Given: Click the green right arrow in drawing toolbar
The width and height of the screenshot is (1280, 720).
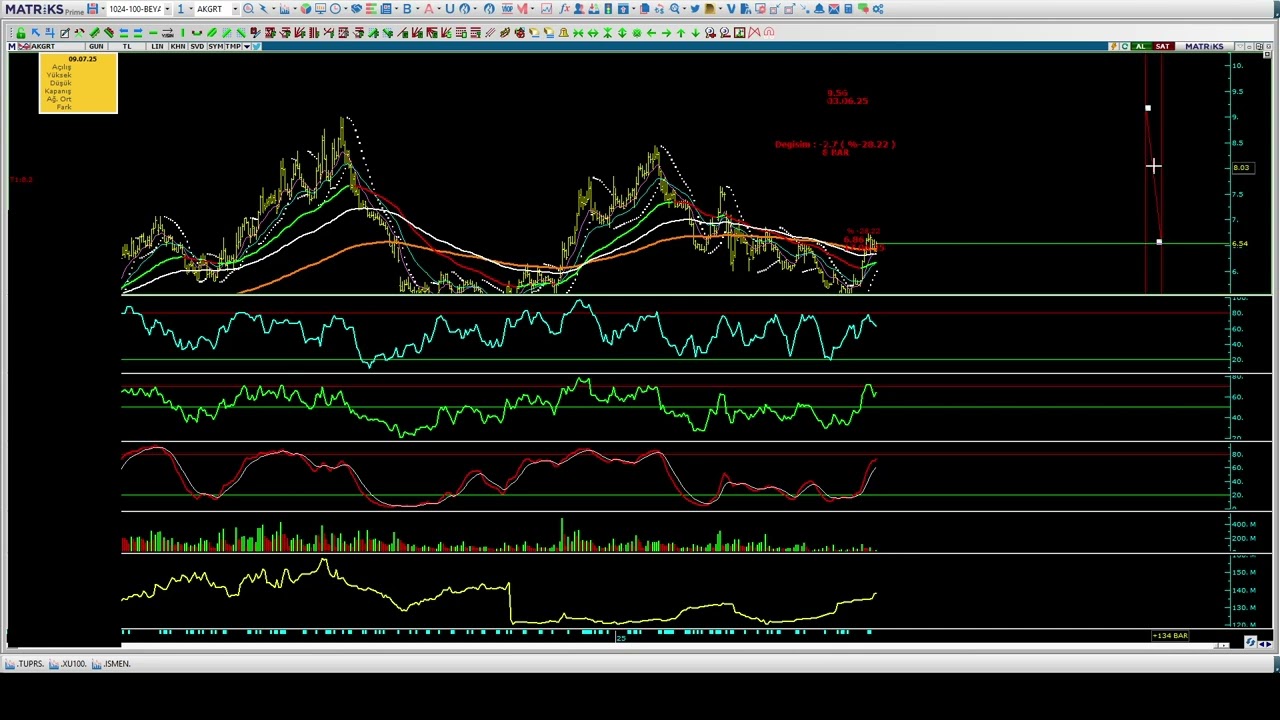Looking at the screenshot, I should (x=666, y=33).
